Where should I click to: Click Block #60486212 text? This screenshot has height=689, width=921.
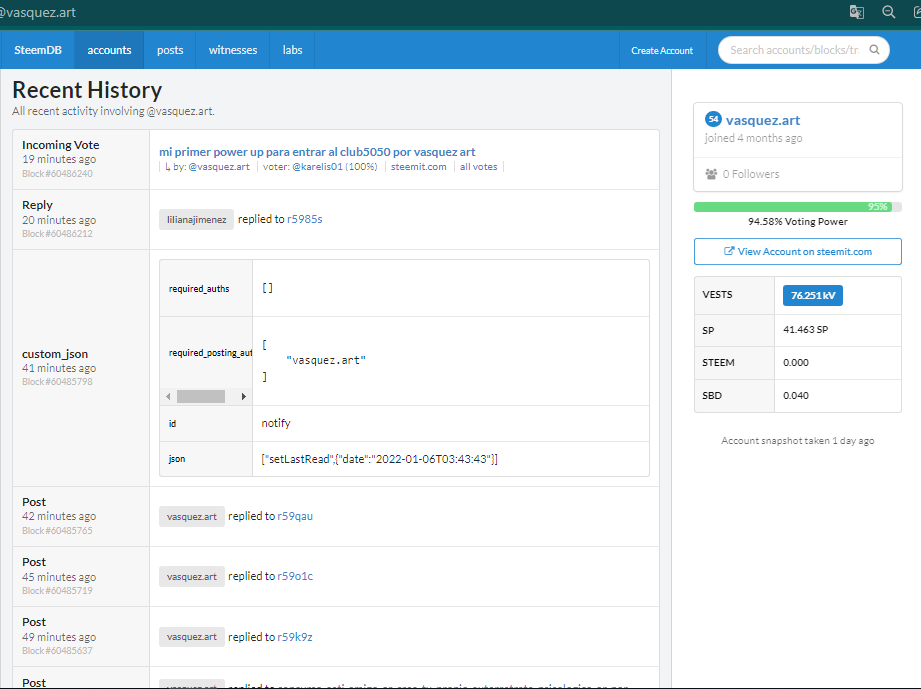(57, 233)
